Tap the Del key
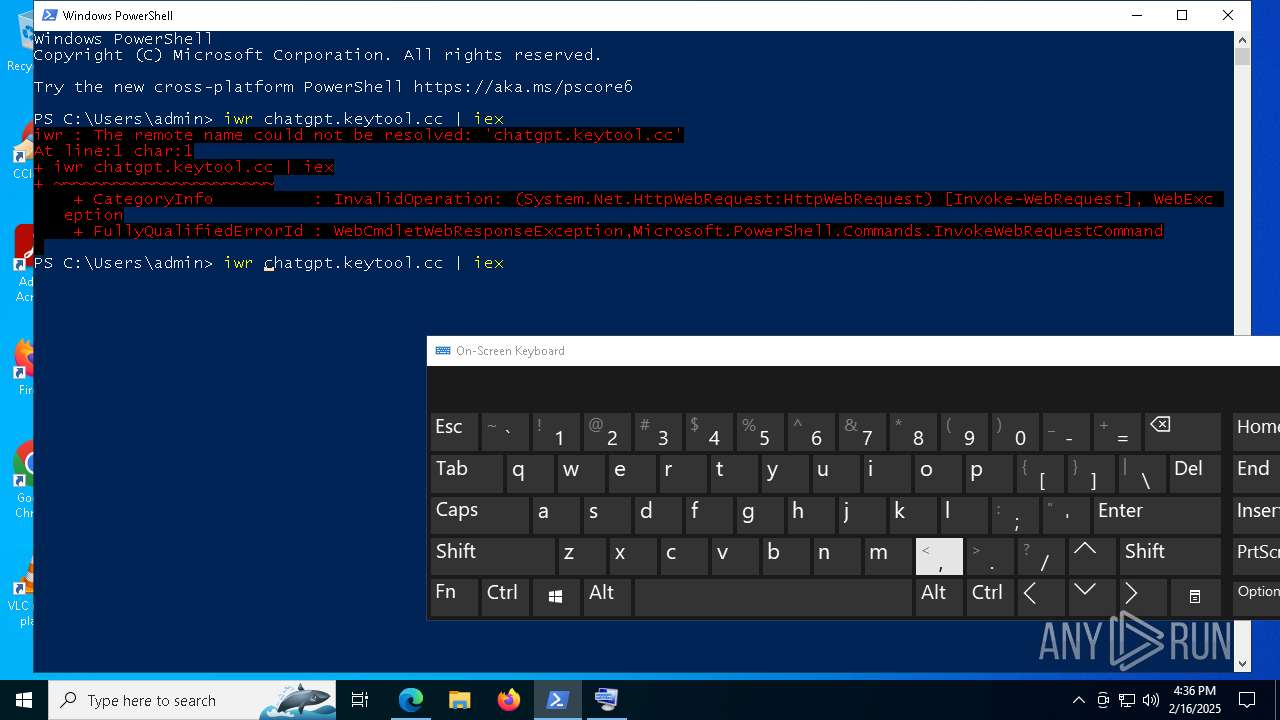Image resolution: width=1280 pixels, height=720 pixels. click(x=1194, y=473)
